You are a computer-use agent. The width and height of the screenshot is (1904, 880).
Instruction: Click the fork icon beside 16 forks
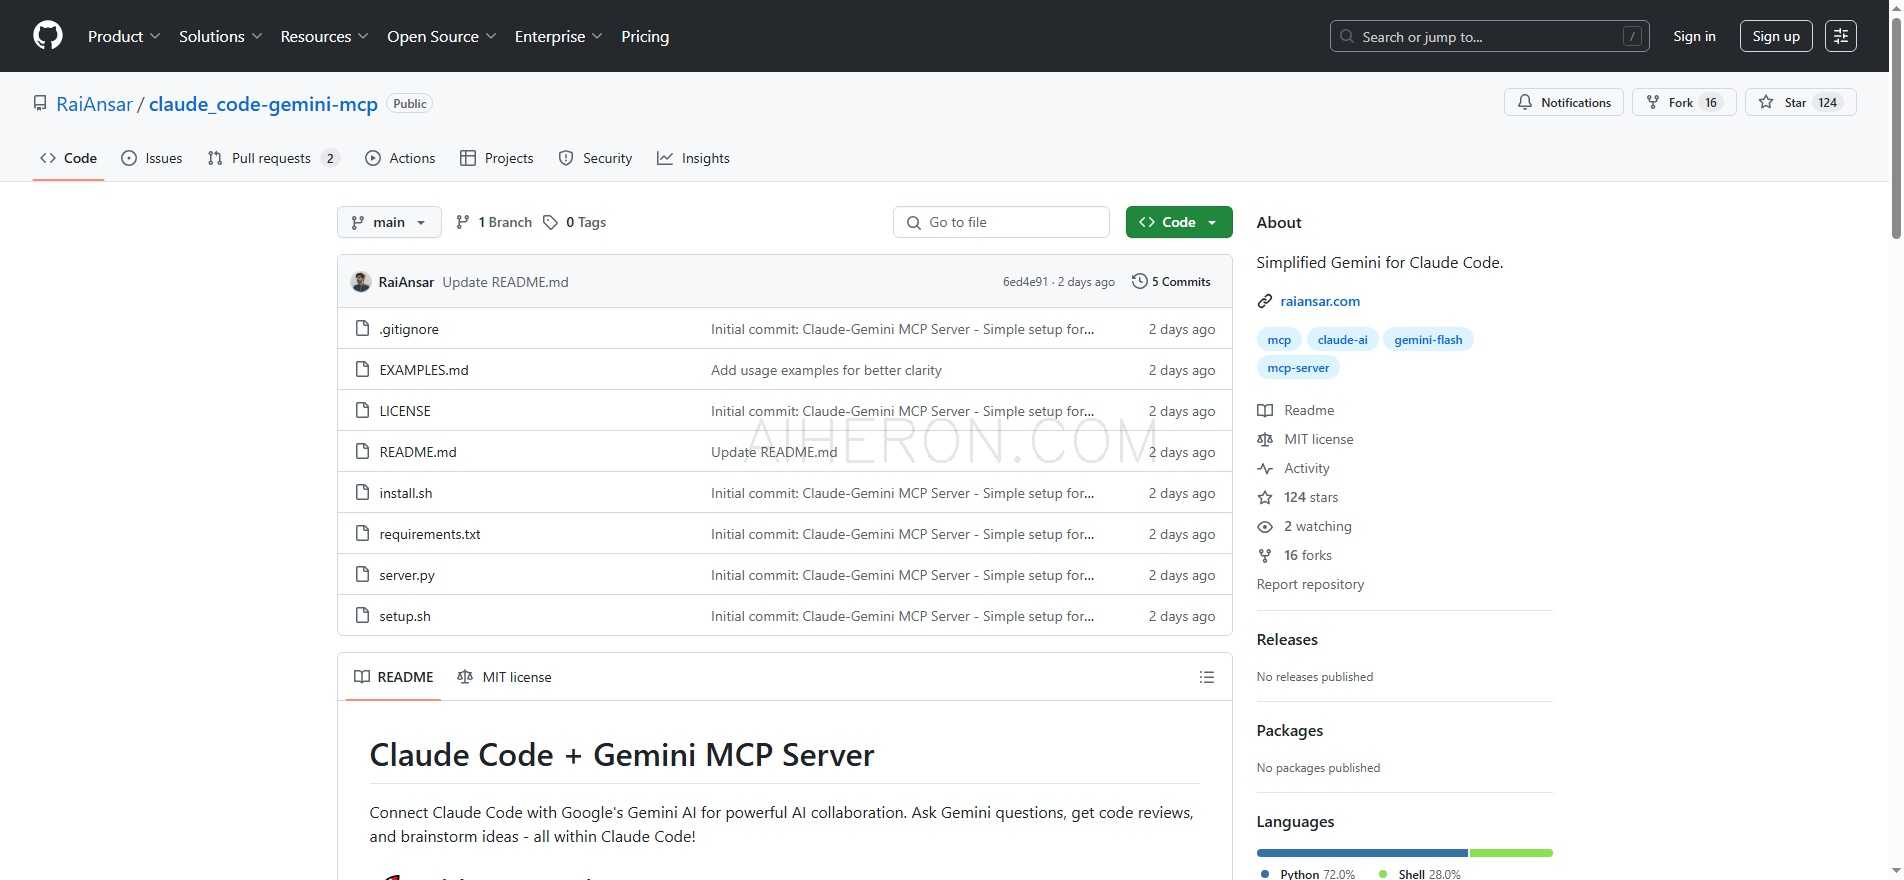tap(1265, 555)
